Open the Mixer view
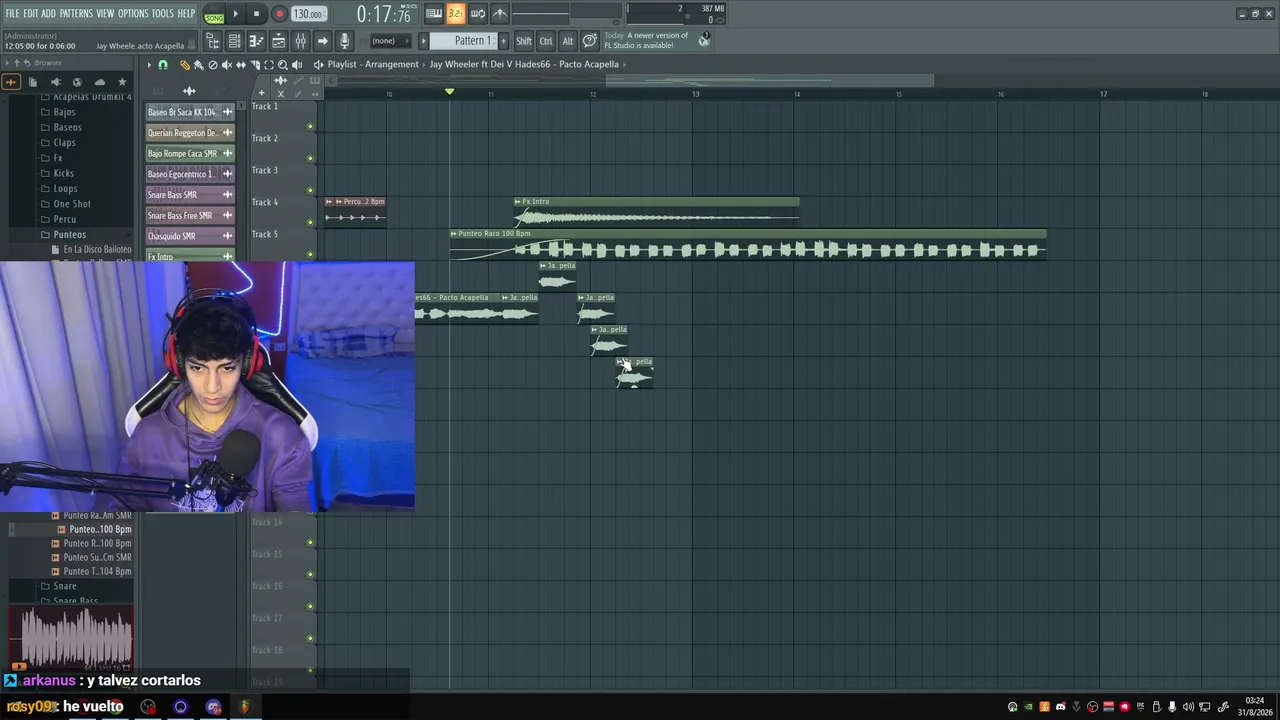The height and width of the screenshot is (720, 1280). click(300, 41)
